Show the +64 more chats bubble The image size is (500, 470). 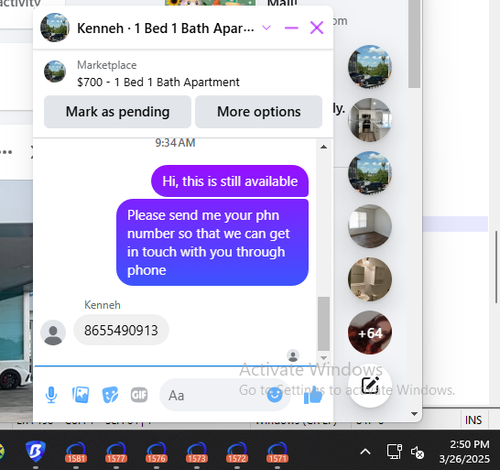(370, 333)
